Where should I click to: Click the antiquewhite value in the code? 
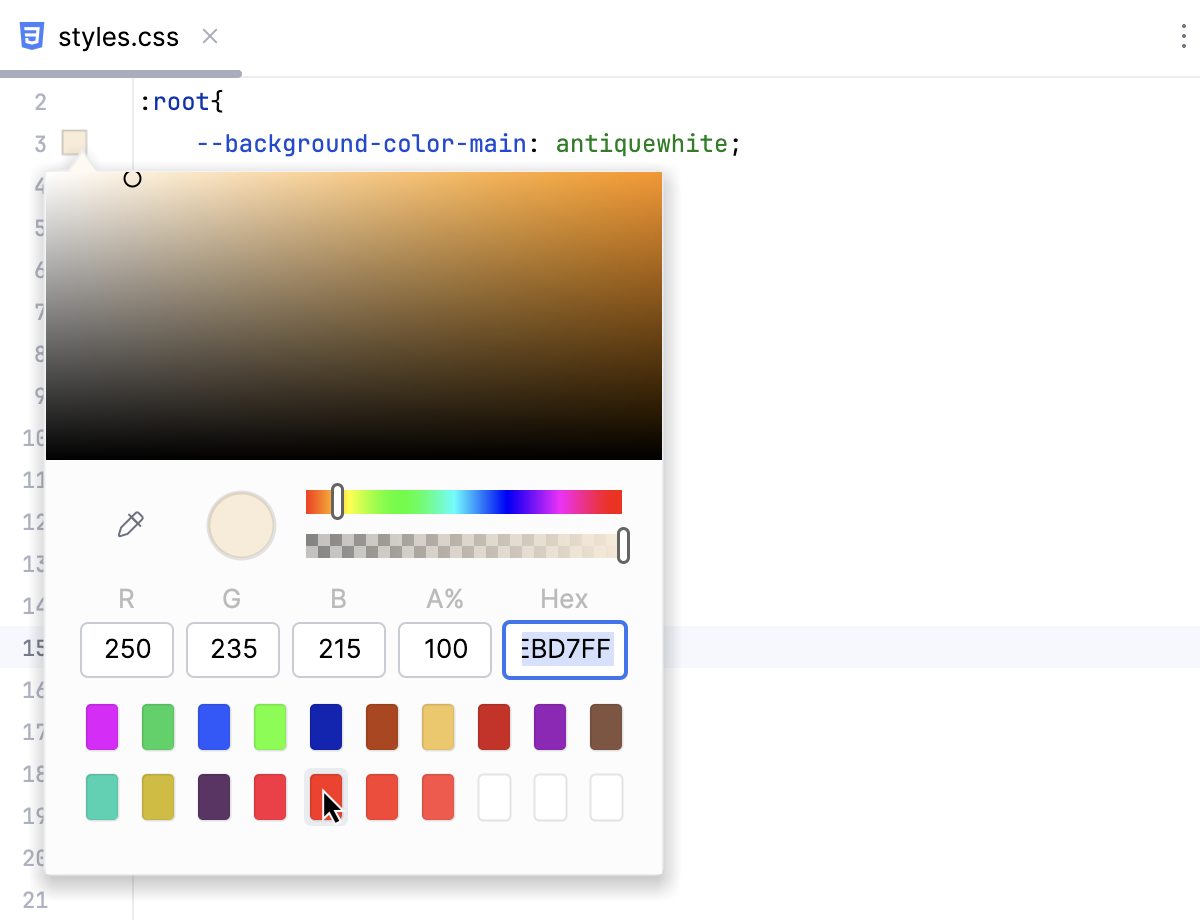[x=640, y=143]
